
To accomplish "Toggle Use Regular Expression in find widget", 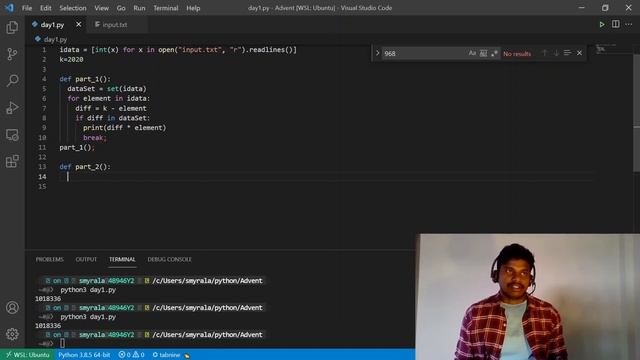I will [x=494, y=53].
